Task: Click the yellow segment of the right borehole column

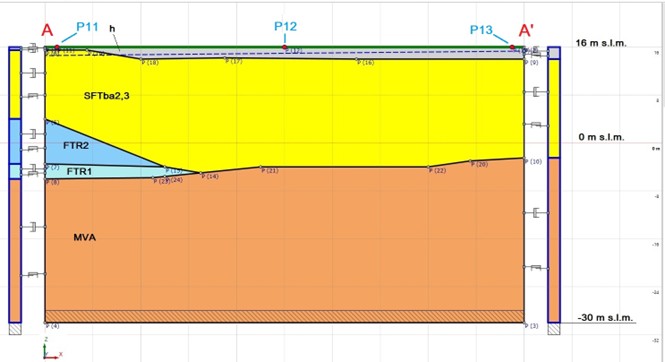Action: (553, 108)
